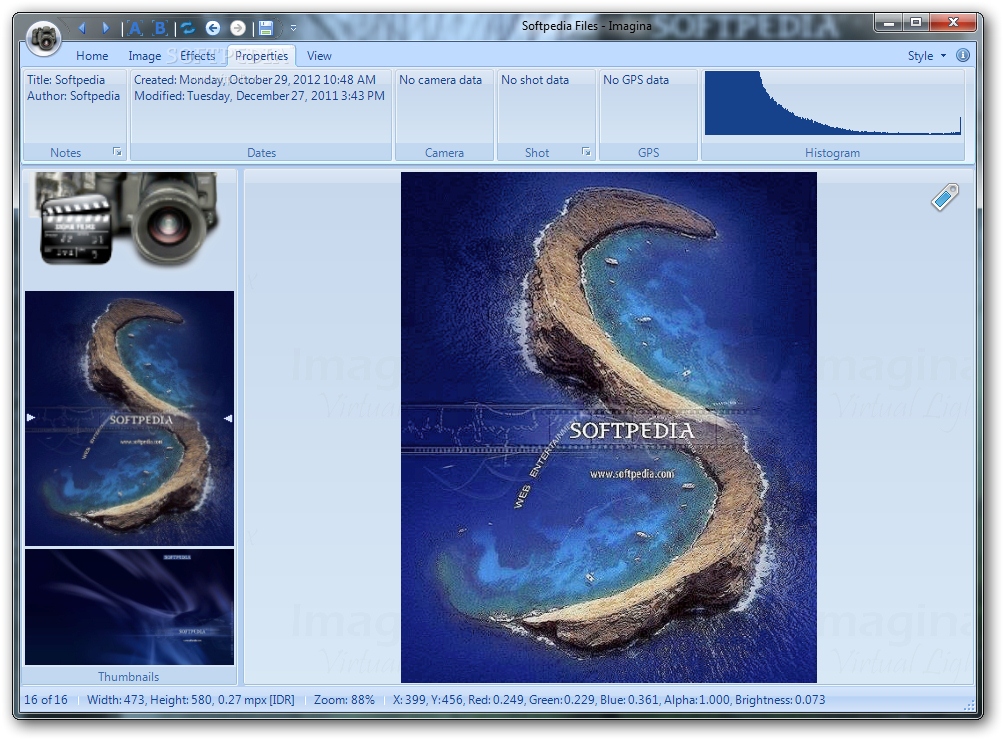Click the refresh arrows icon
The image size is (1004, 740).
coord(188,28)
